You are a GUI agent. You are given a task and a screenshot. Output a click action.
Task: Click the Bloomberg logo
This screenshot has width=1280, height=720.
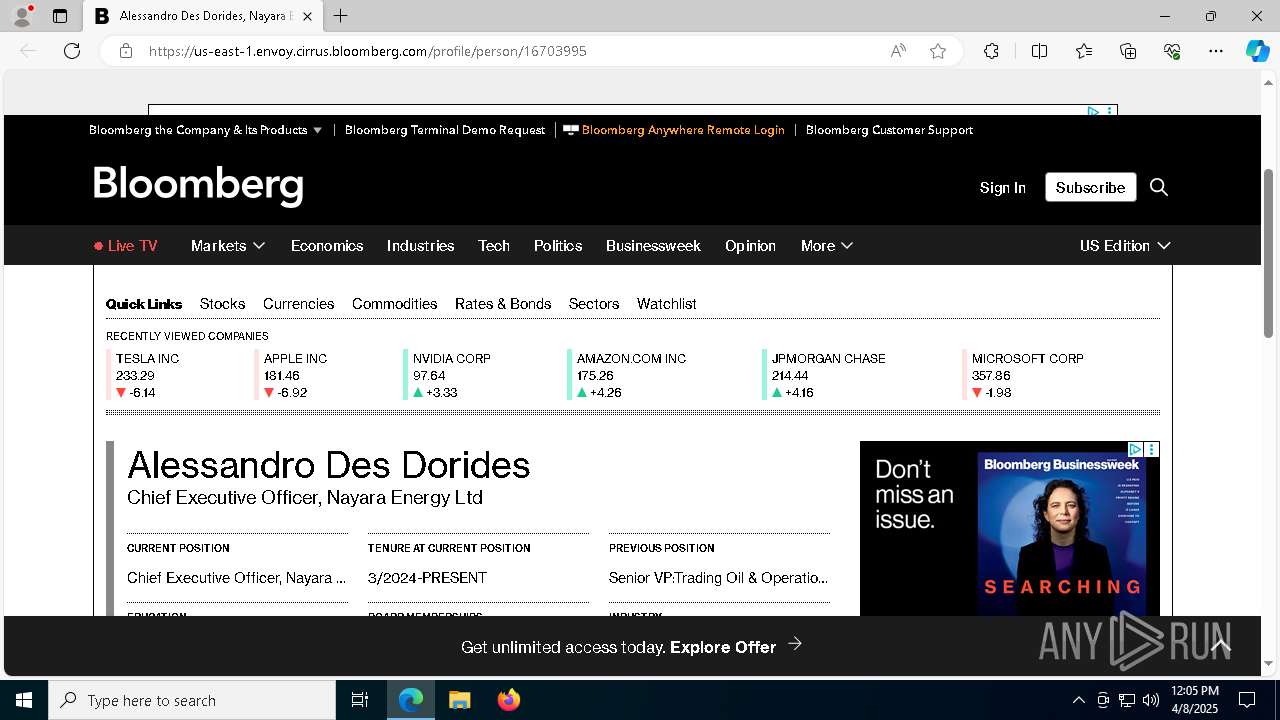[x=198, y=186]
